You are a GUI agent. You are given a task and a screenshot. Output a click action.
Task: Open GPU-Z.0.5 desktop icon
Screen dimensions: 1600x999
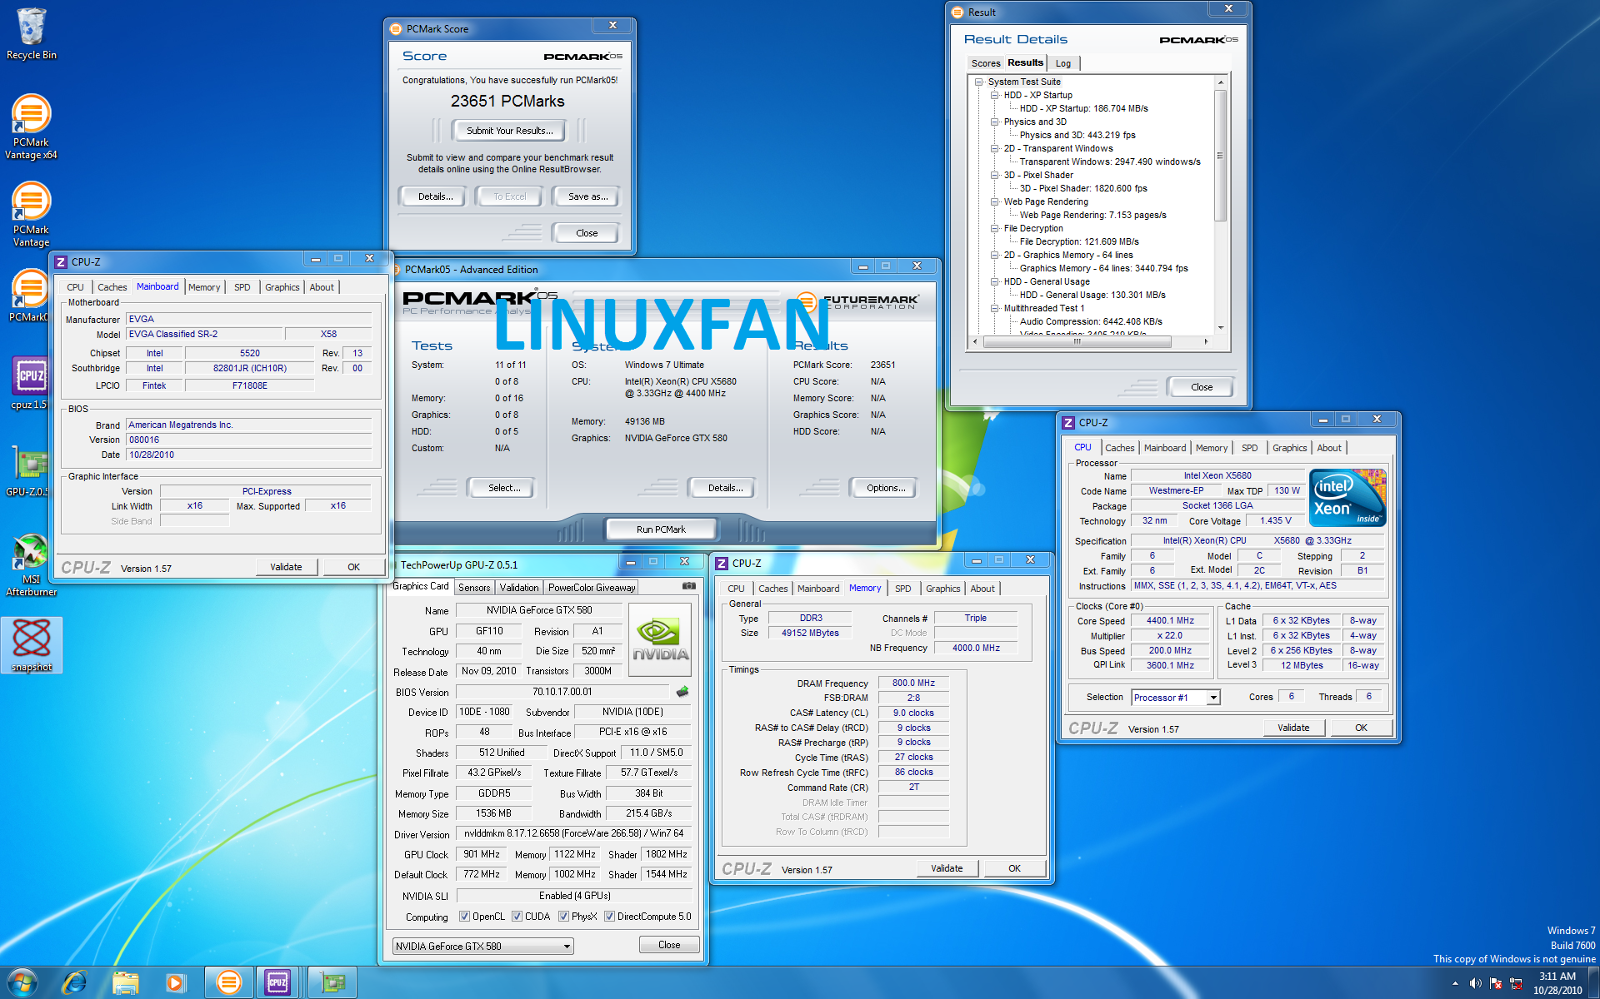pyautogui.click(x=29, y=472)
